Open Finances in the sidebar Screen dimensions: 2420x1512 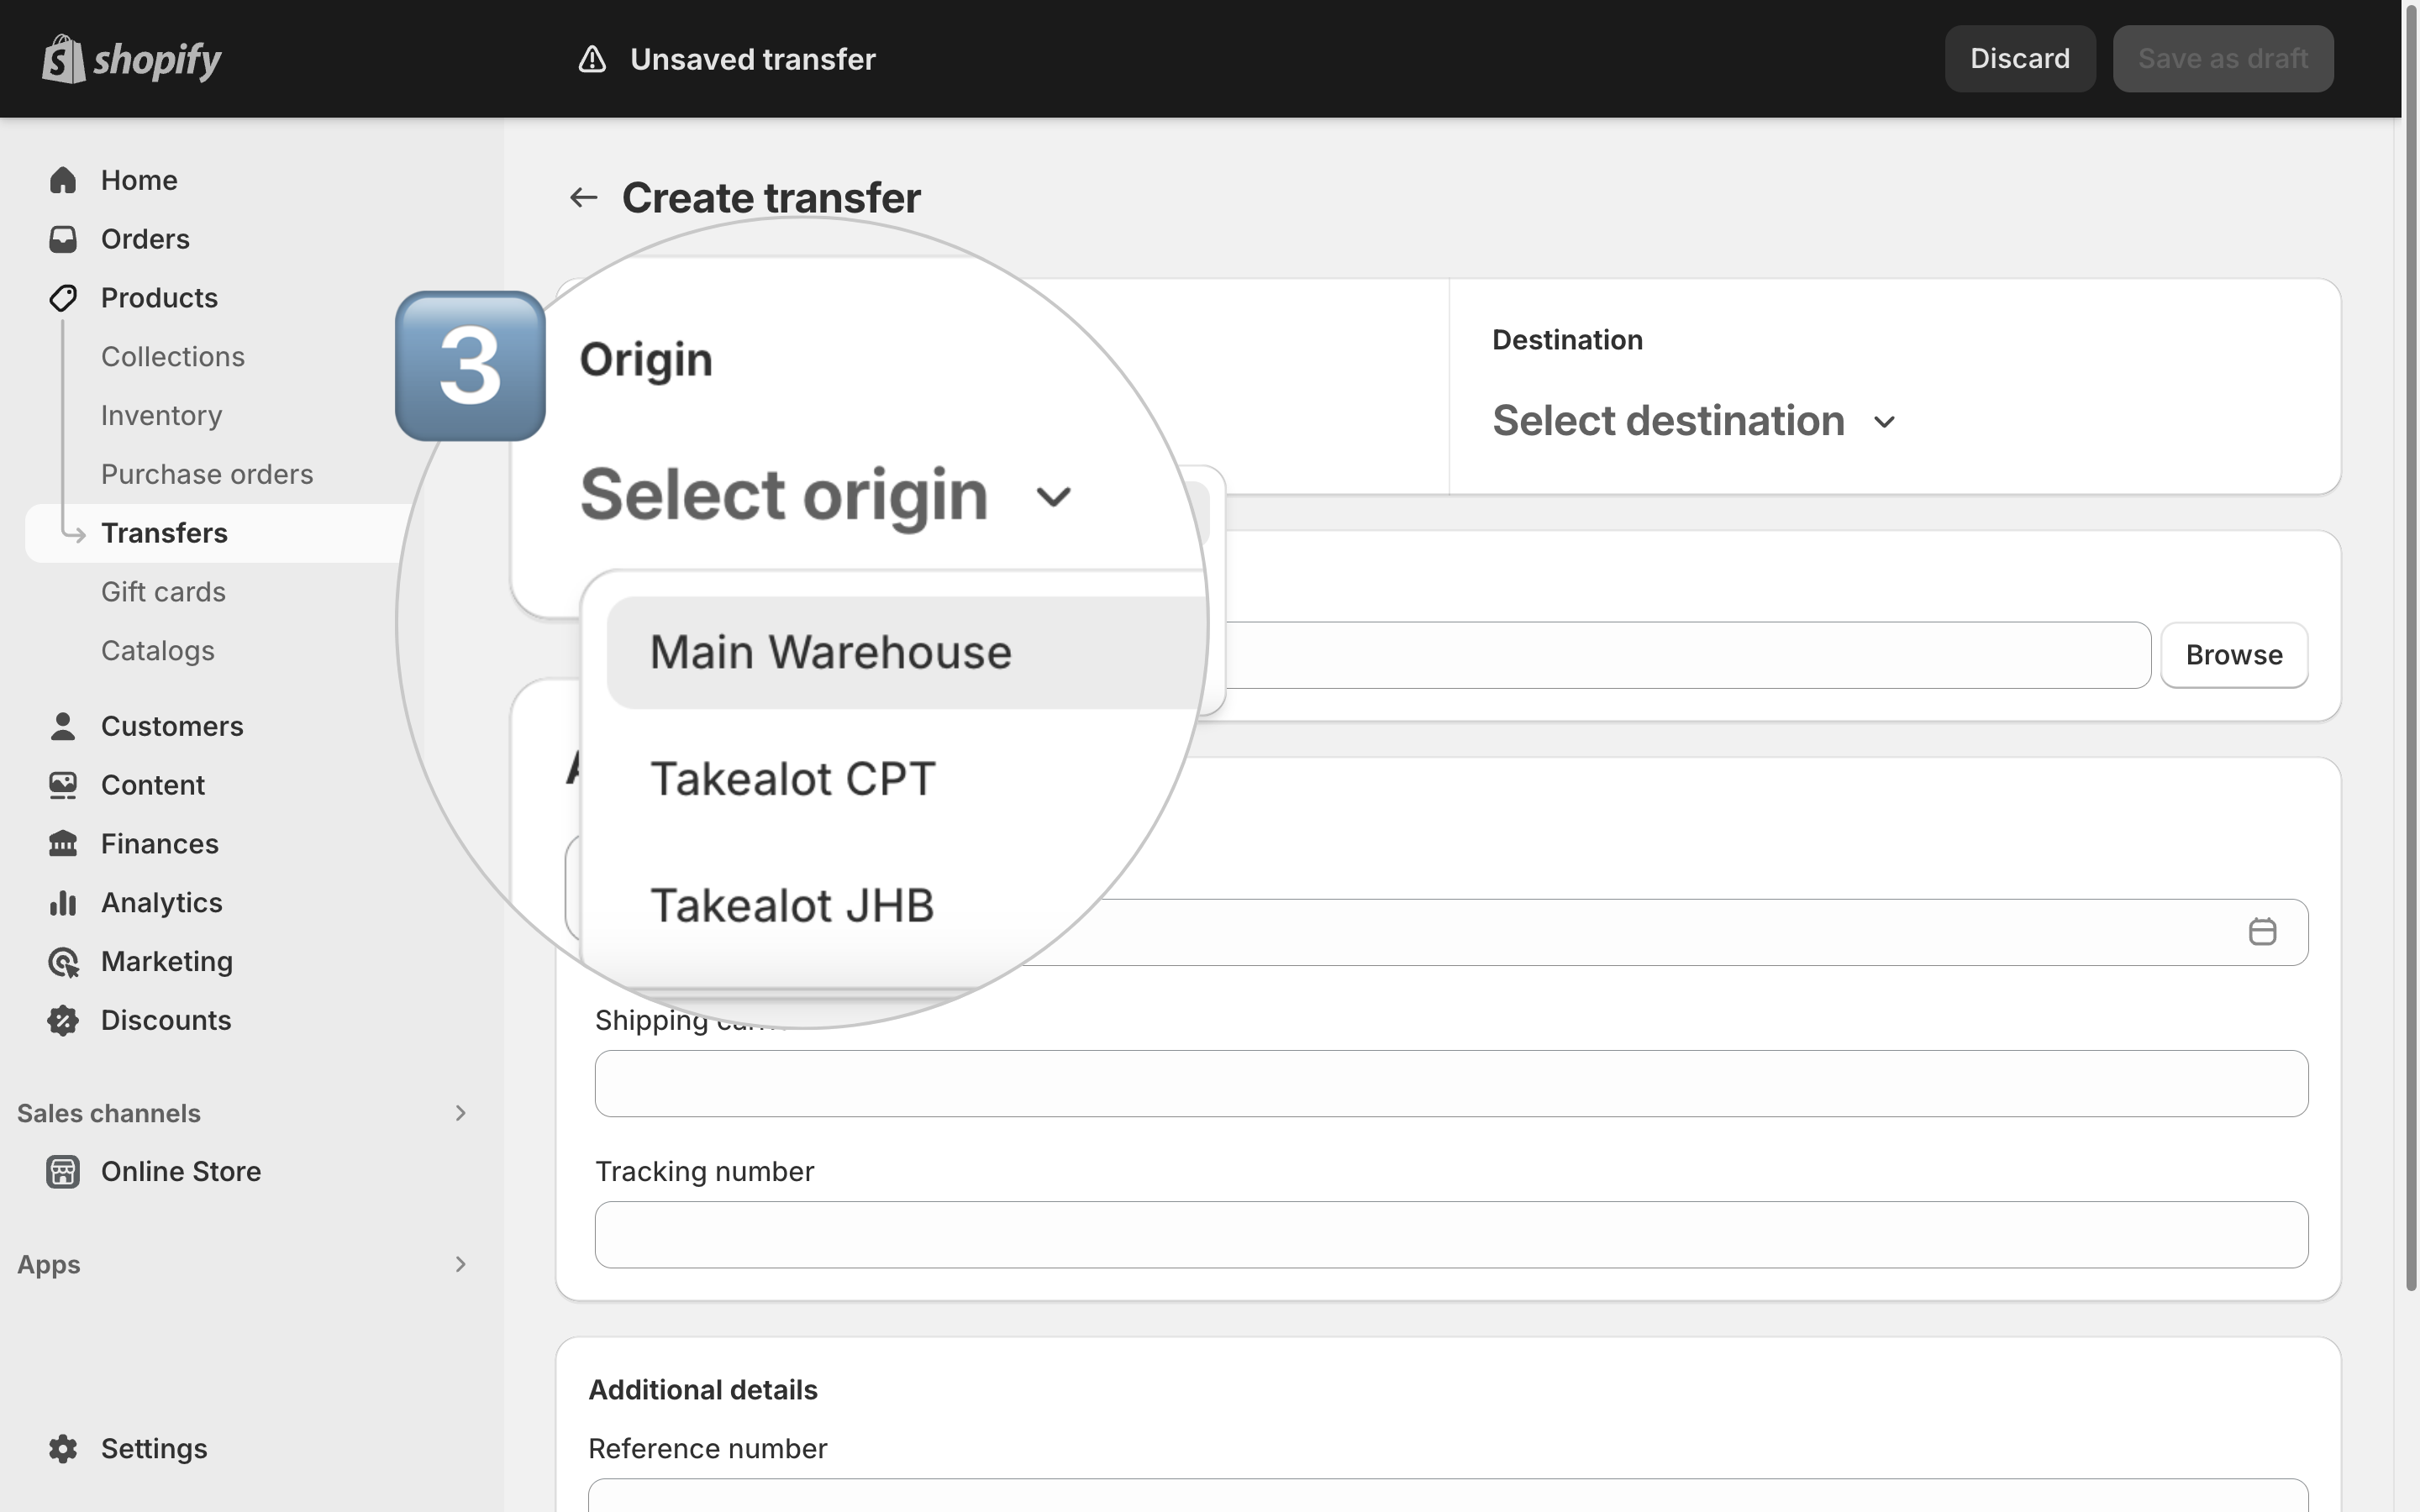(160, 844)
